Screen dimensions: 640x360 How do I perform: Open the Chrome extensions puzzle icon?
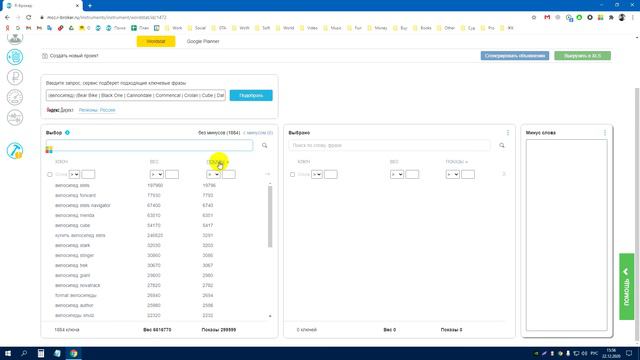click(x=611, y=18)
